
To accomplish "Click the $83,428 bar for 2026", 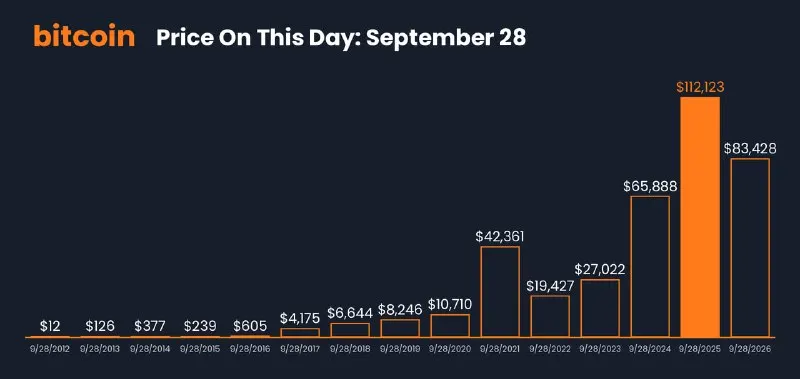I will click(x=750, y=248).
